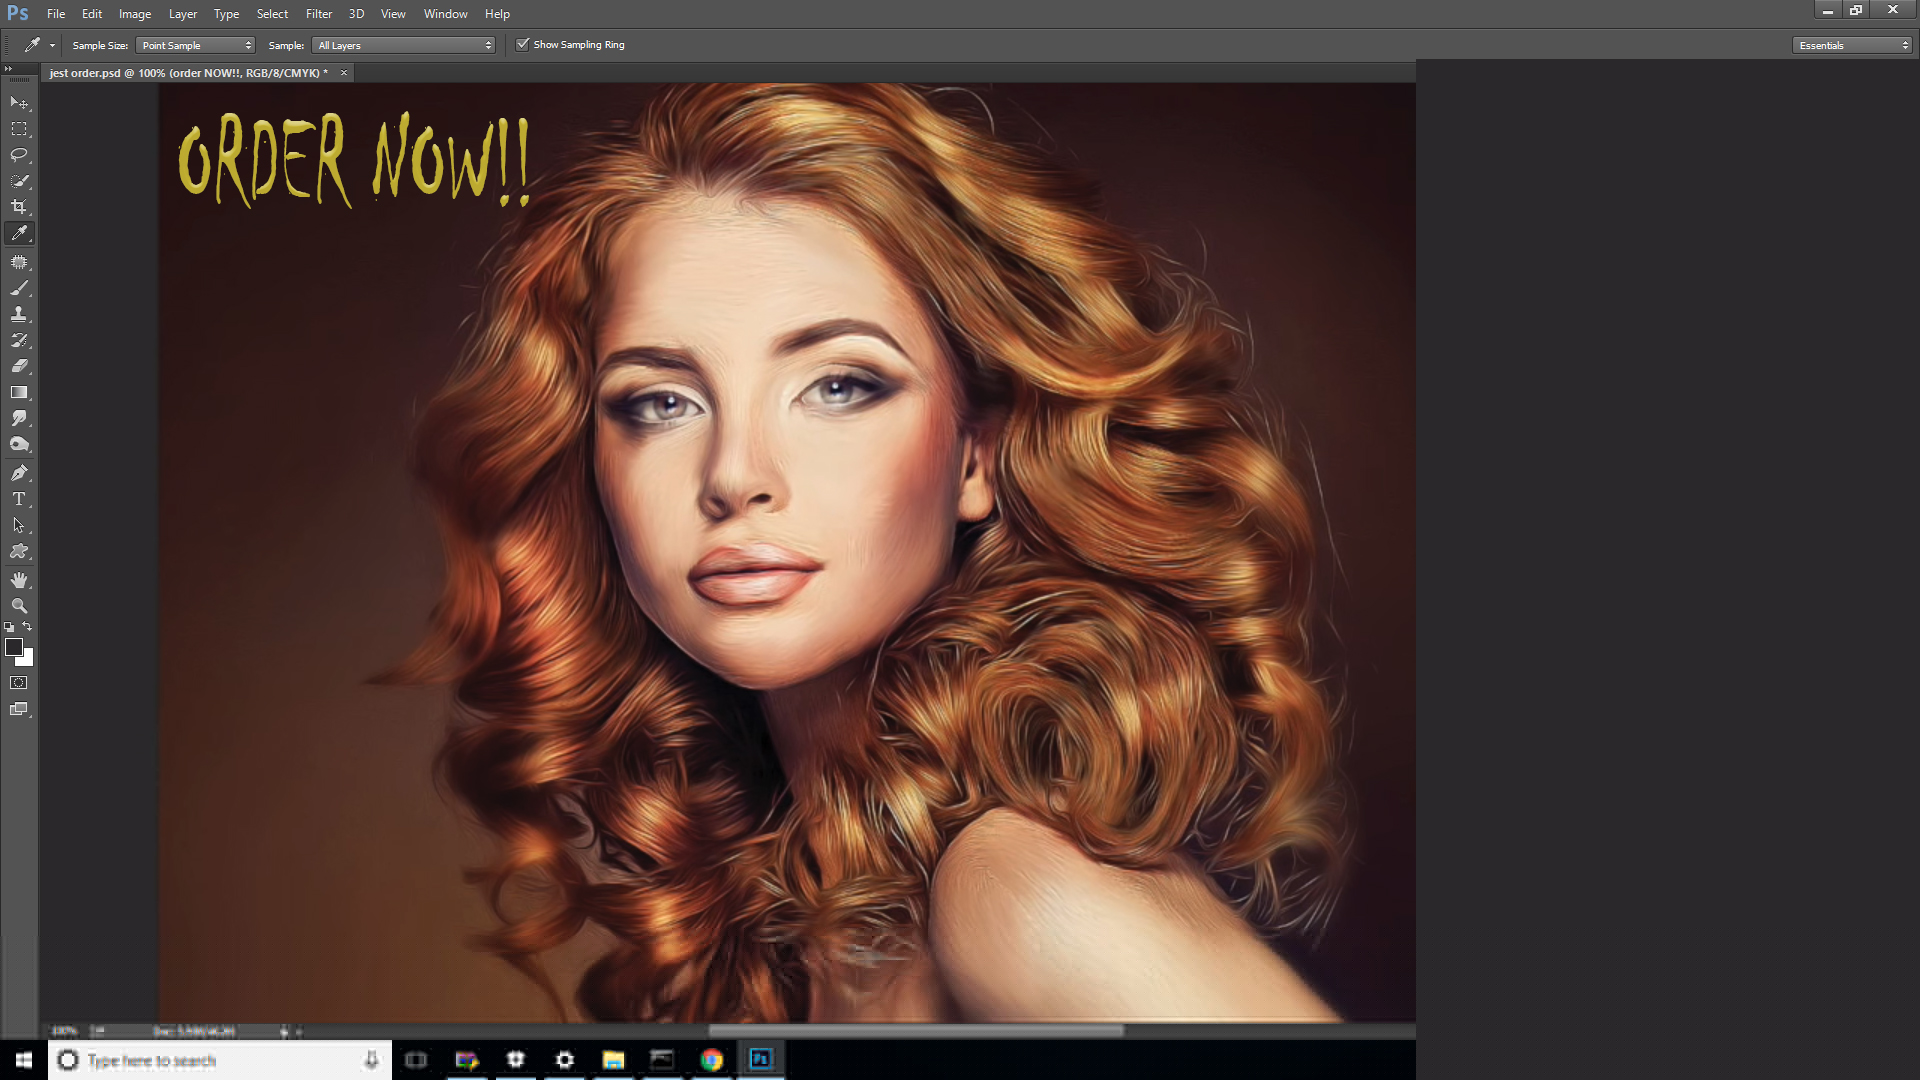The width and height of the screenshot is (1920, 1080).
Task: Activate the Zoom tool
Action: 18,605
